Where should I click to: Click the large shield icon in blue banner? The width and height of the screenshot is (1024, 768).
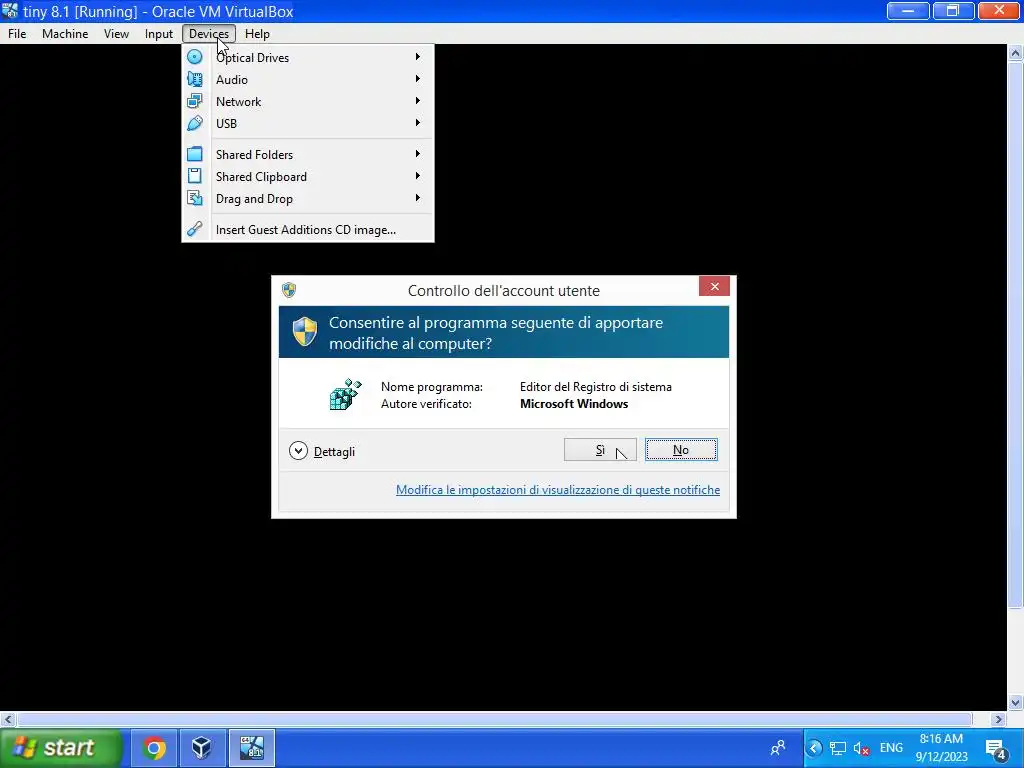pos(304,332)
